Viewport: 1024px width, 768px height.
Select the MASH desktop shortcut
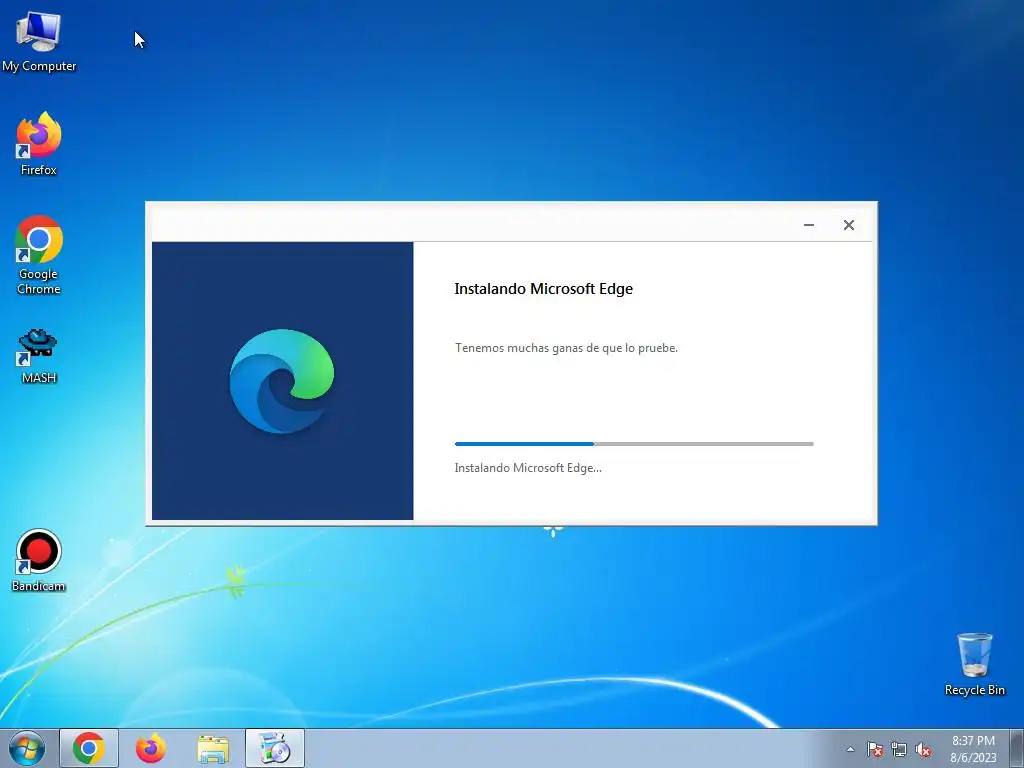point(39,356)
